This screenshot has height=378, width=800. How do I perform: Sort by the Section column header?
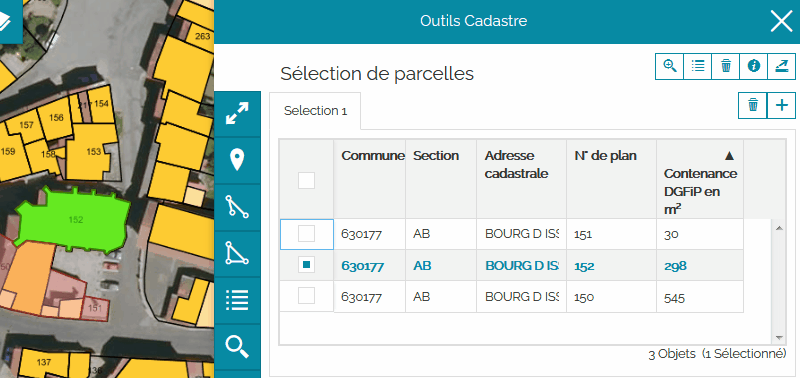441,179
